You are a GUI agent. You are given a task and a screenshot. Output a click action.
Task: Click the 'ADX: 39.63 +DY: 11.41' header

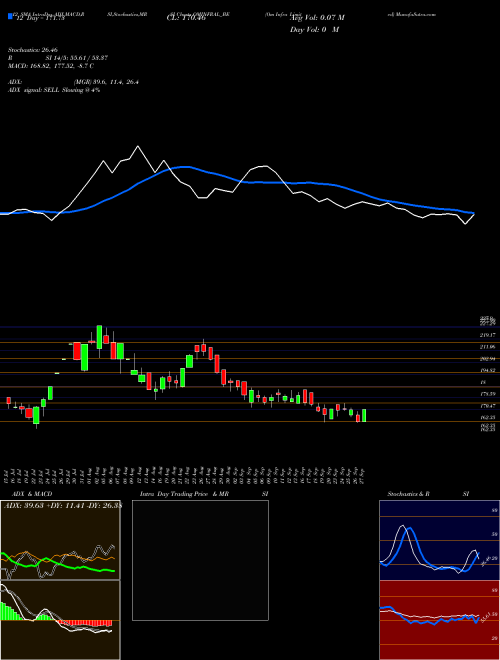coord(46,505)
